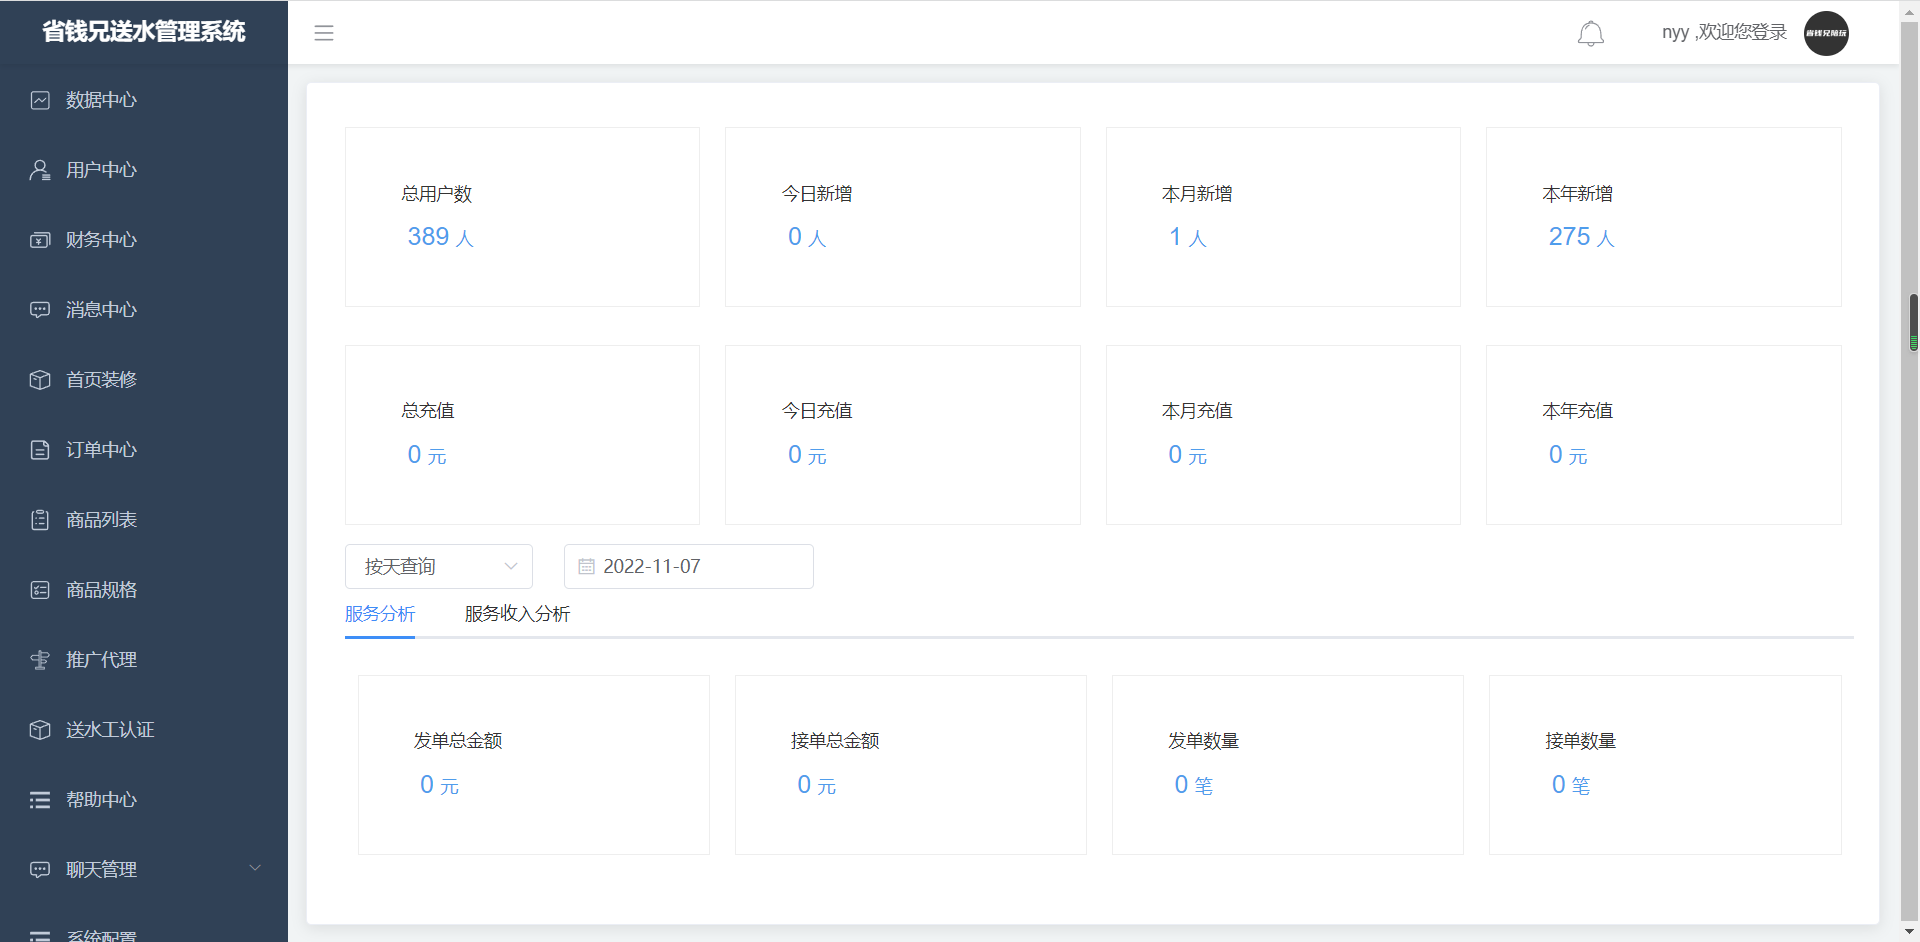1920x942 pixels.
Task: Select the 服务分析 tab
Action: coord(379,614)
